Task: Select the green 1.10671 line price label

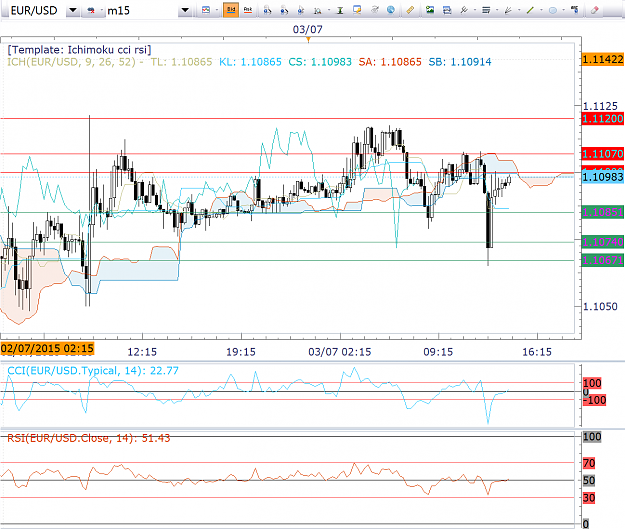Action: pos(603,261)
